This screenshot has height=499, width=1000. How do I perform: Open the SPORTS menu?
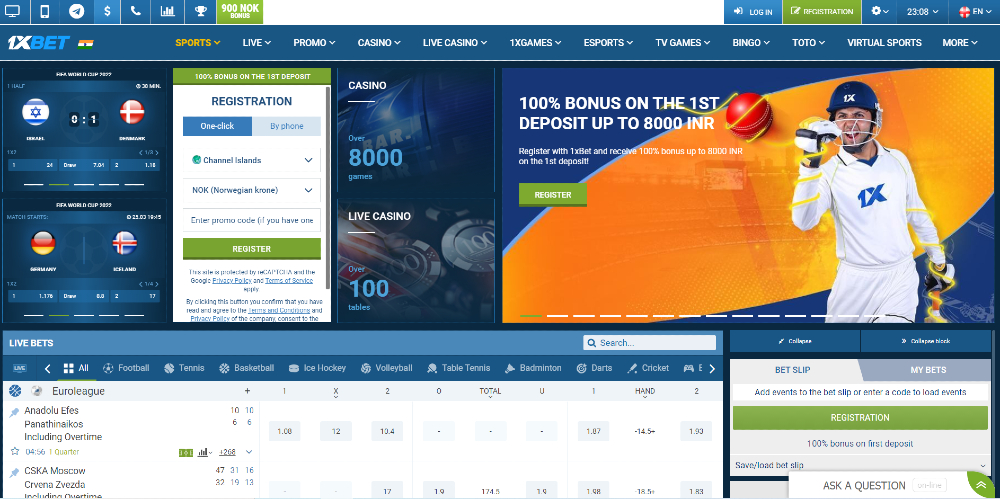198,43
